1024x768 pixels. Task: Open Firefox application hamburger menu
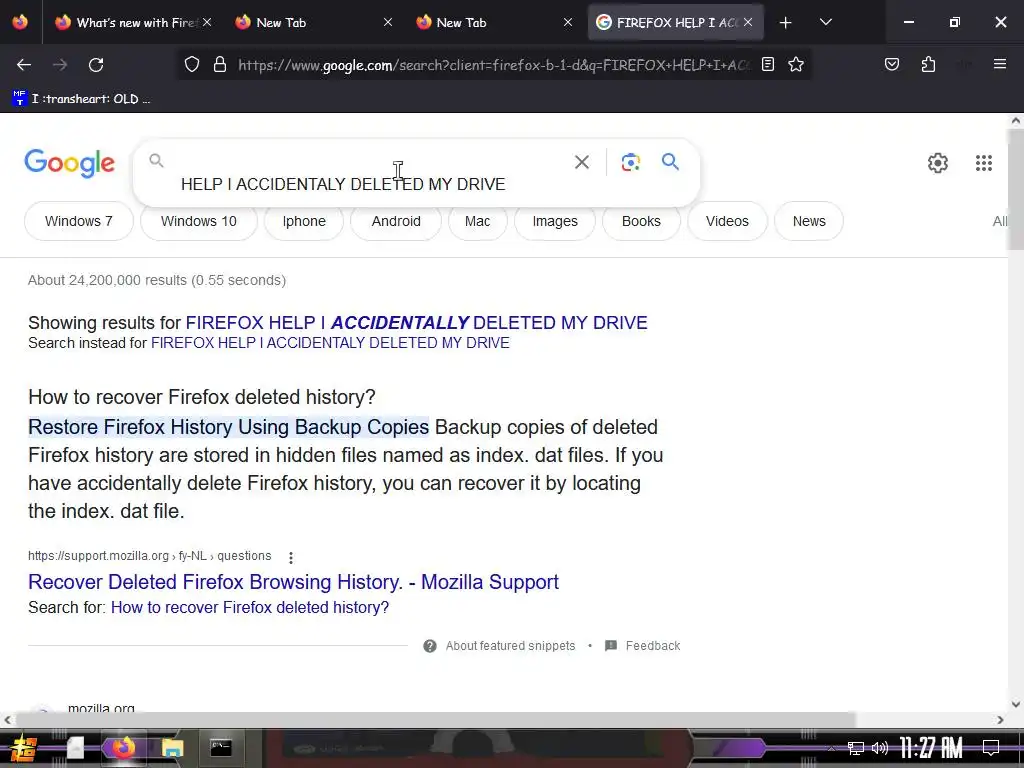[999, 64]
